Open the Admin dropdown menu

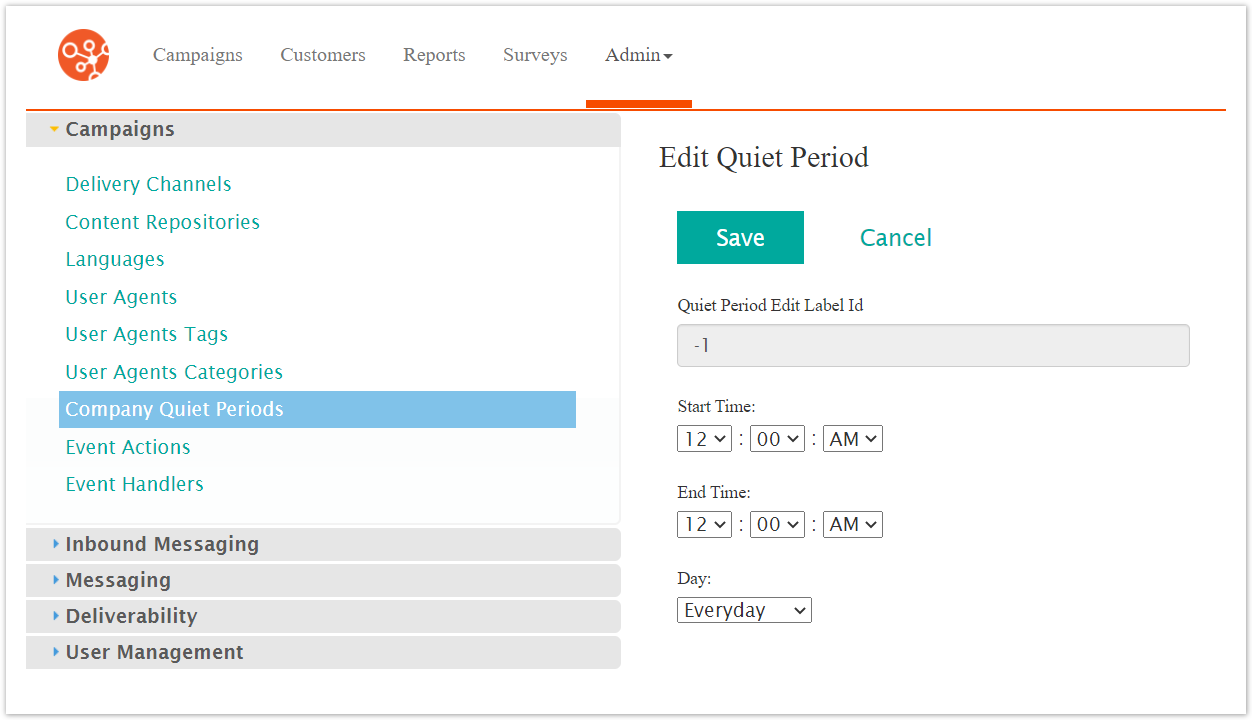[638, 55]
